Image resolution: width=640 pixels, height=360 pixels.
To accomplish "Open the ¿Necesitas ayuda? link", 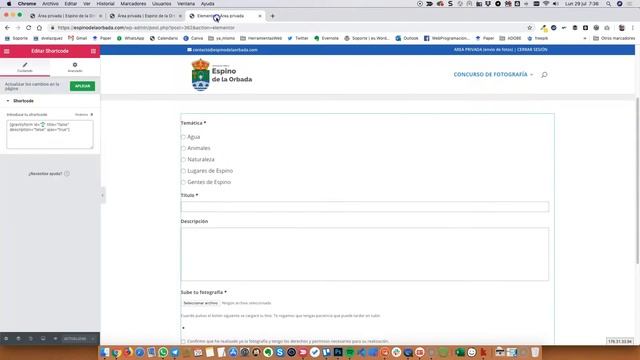I will (49, 173).
